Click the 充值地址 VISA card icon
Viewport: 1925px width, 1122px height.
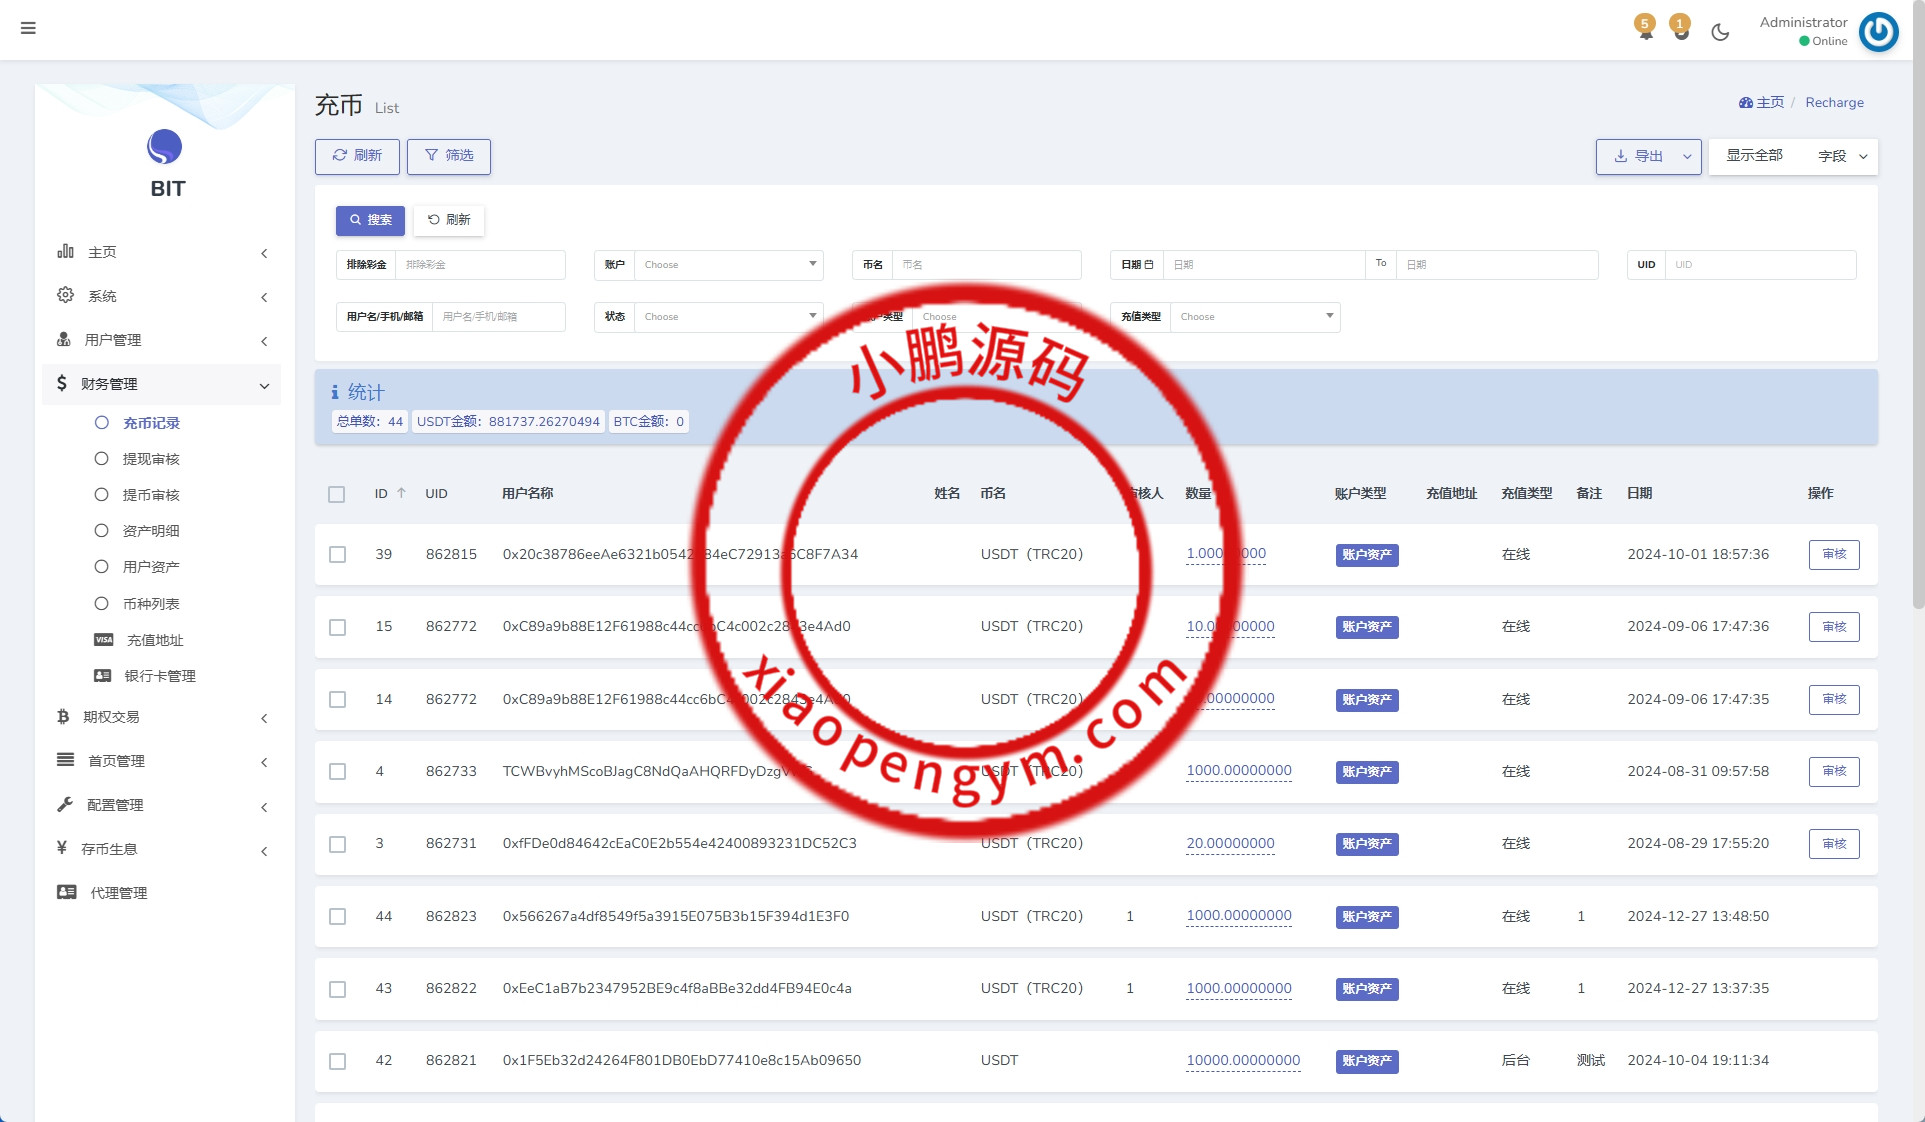pos(103,640)
